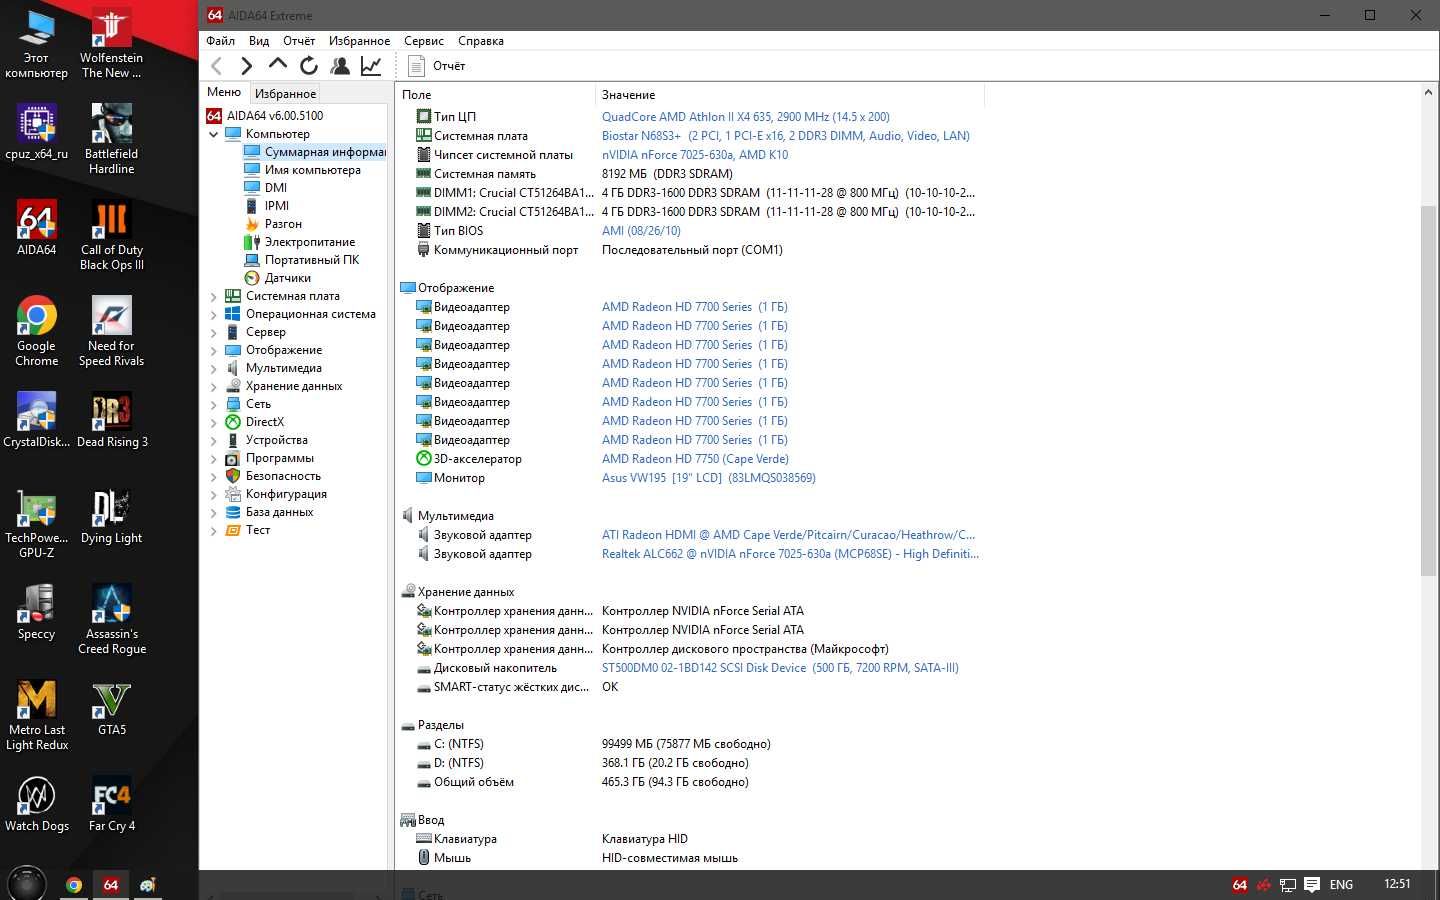Screen dimensions: 1440x900
Task: Select Суммарная информация tree item
Action: pos(315,152)
